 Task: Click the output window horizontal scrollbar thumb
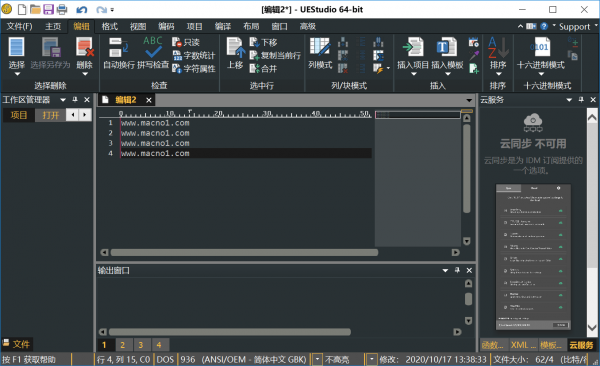coord(230,332)
